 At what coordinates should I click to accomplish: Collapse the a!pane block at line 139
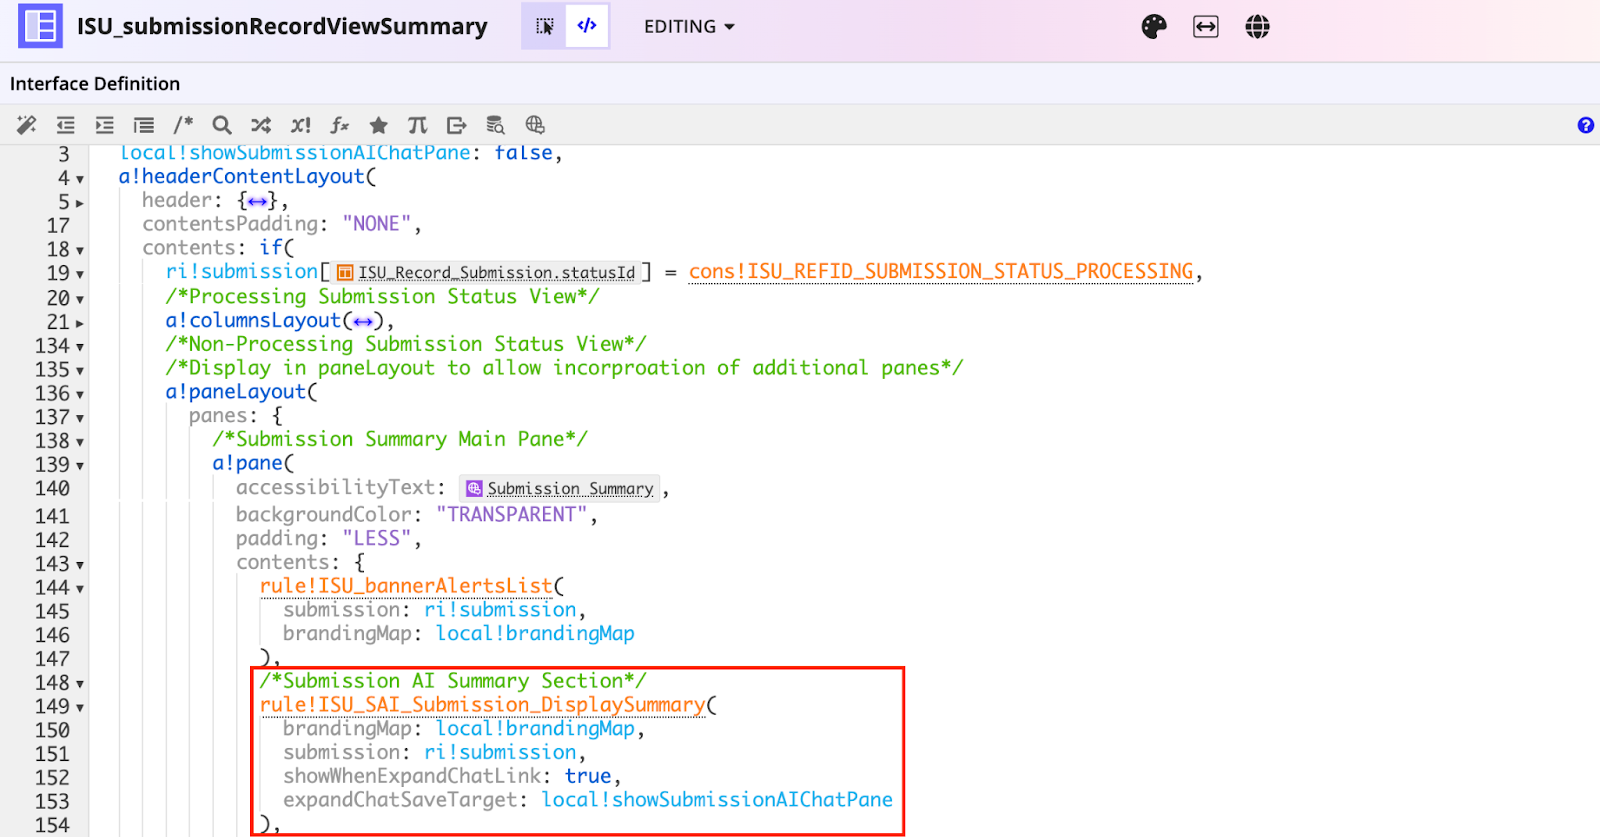tap(80, 466)
